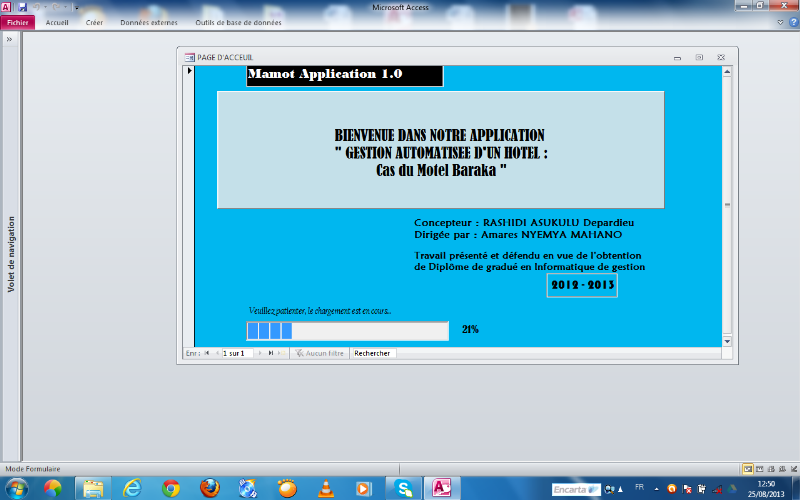800x500 pixels.
Task: Minimize the PAGE D'ACCEUIL form window
Action: coord(677,58)
